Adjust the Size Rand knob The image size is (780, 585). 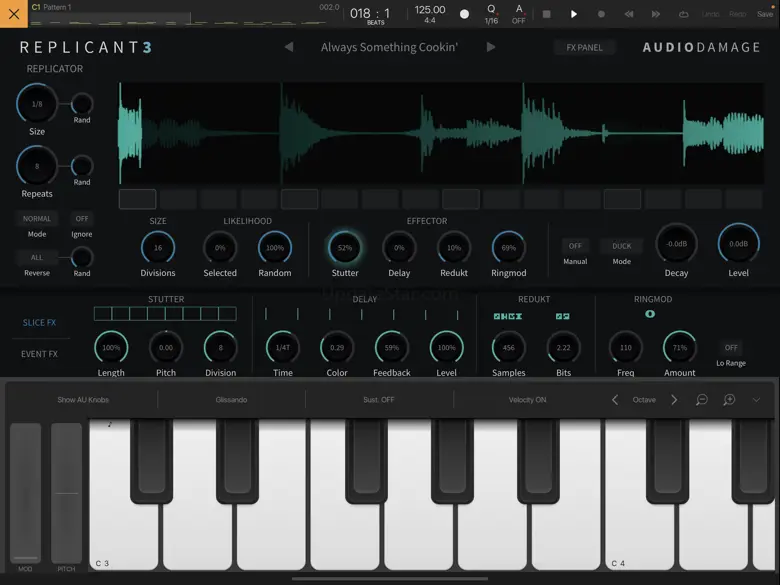82,104
